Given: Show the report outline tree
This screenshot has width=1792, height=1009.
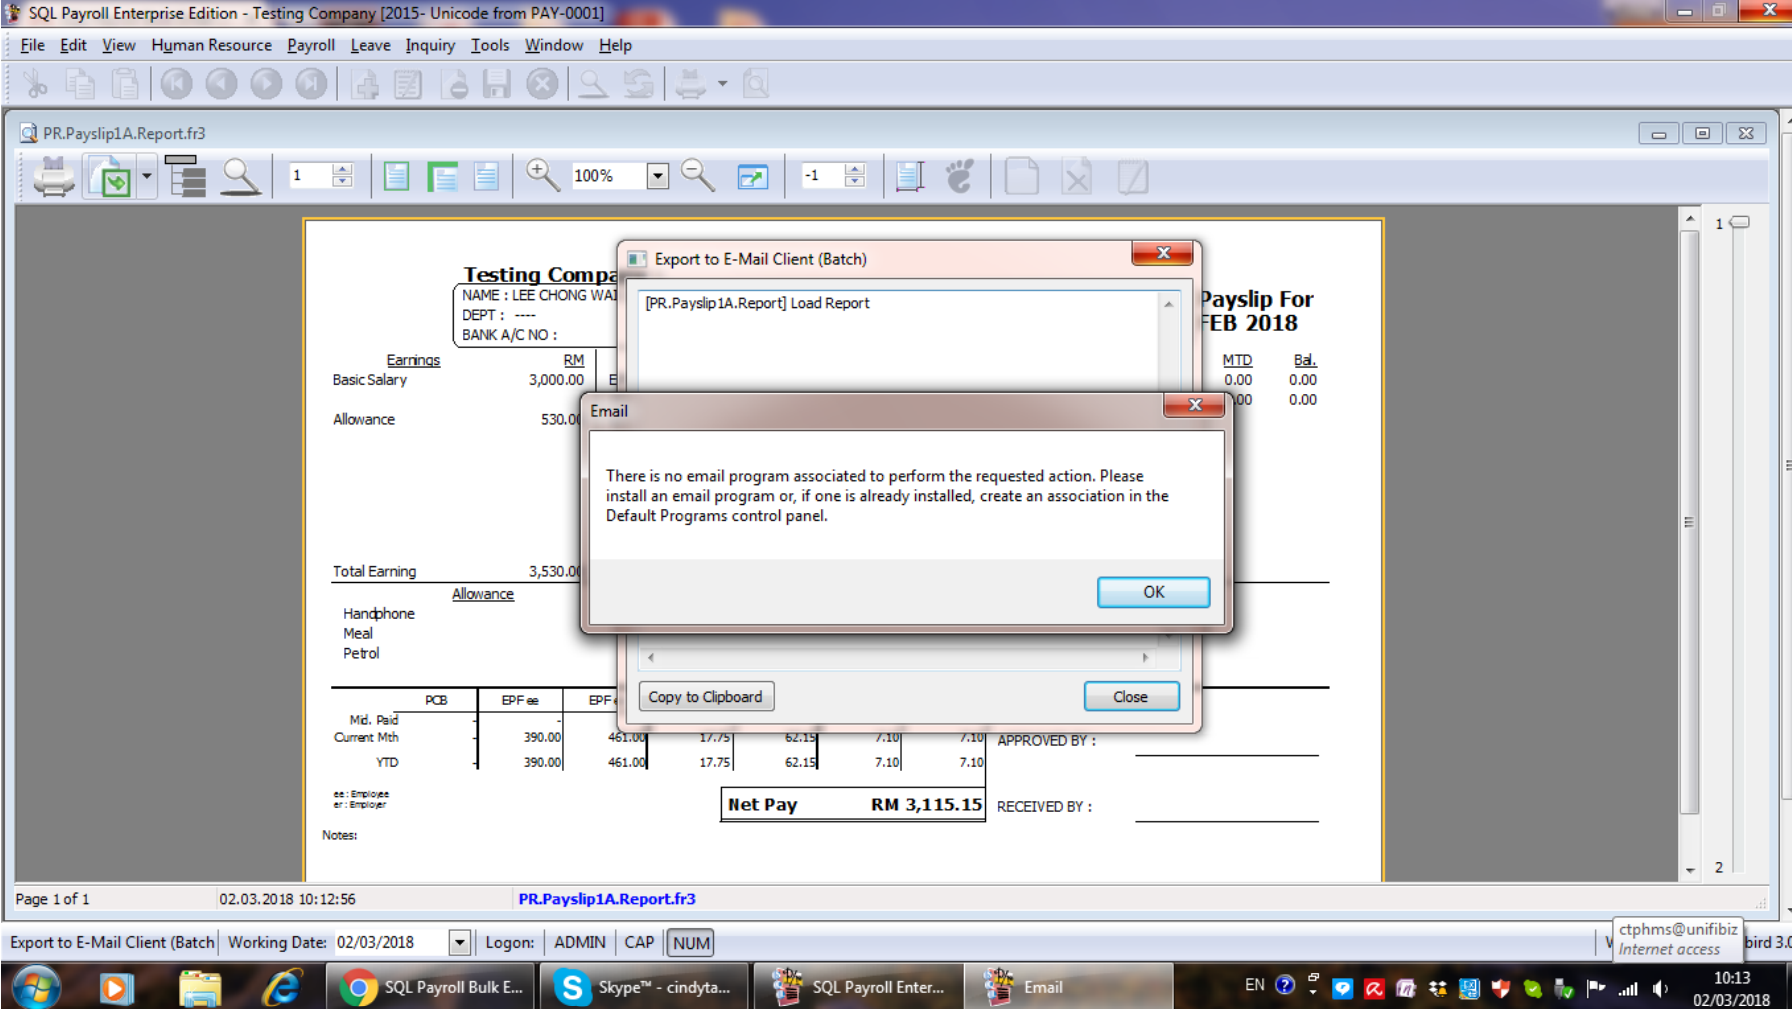Looking at the screenshot, I should click(186, 177).
